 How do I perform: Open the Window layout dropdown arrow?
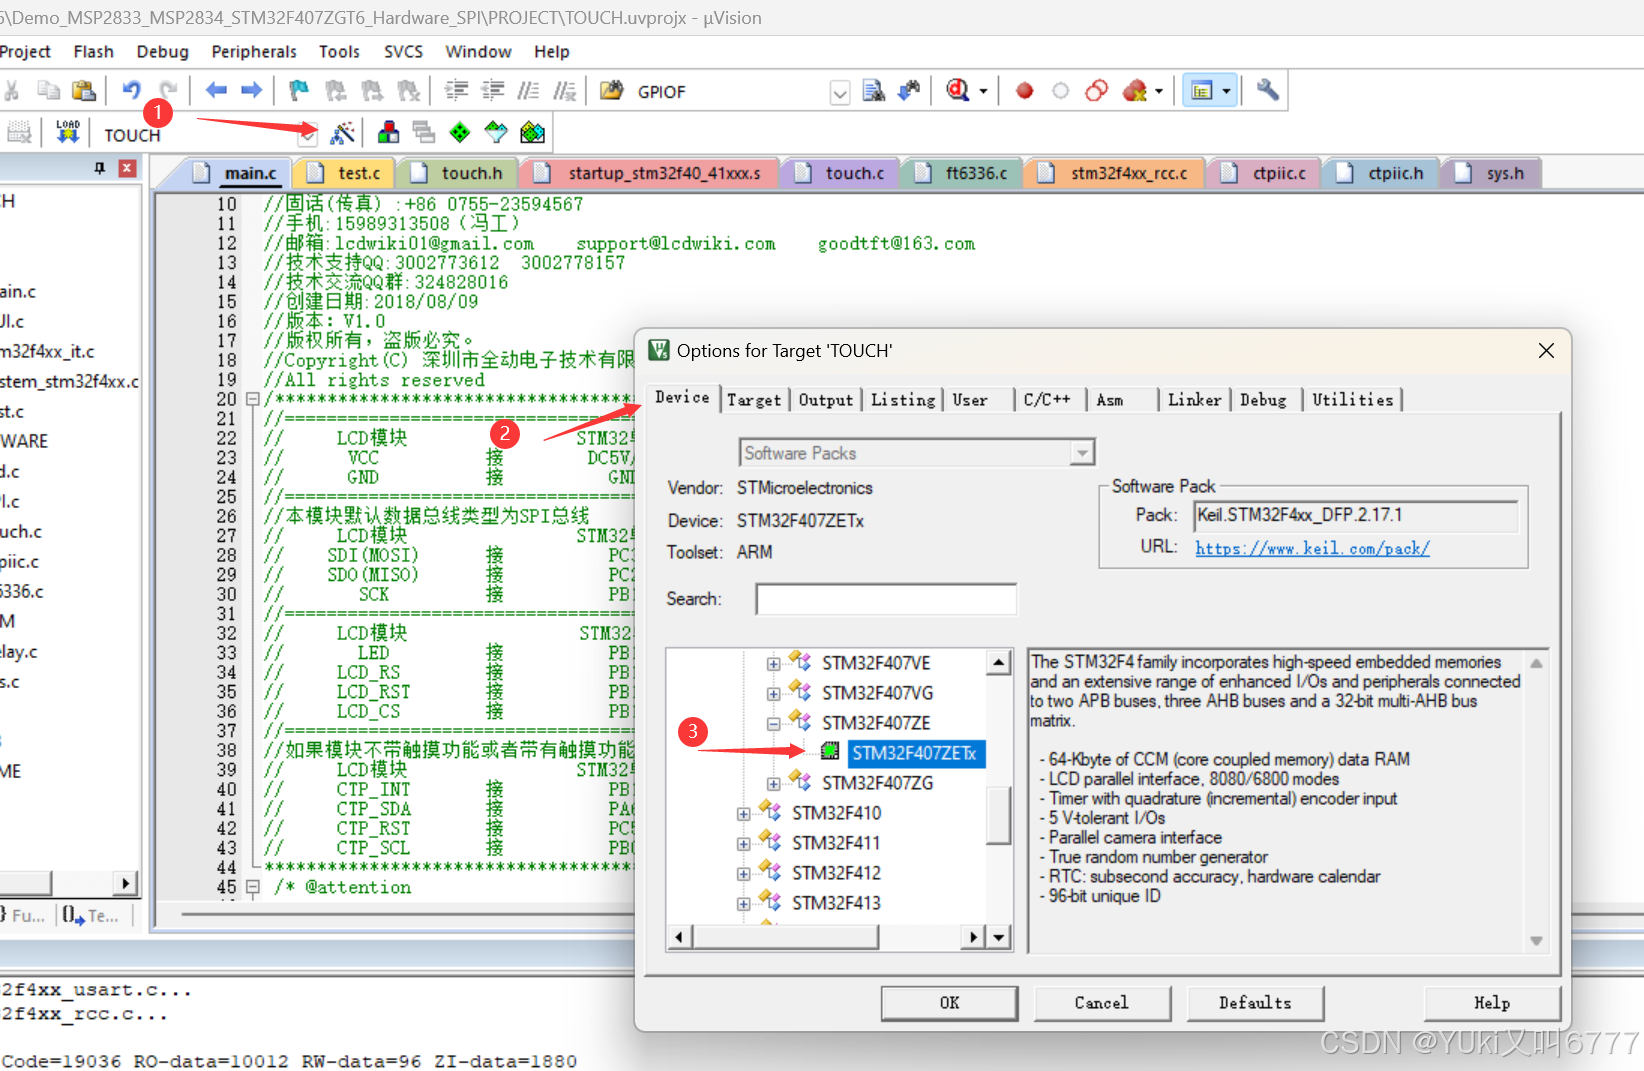[x=1227, y=92]
